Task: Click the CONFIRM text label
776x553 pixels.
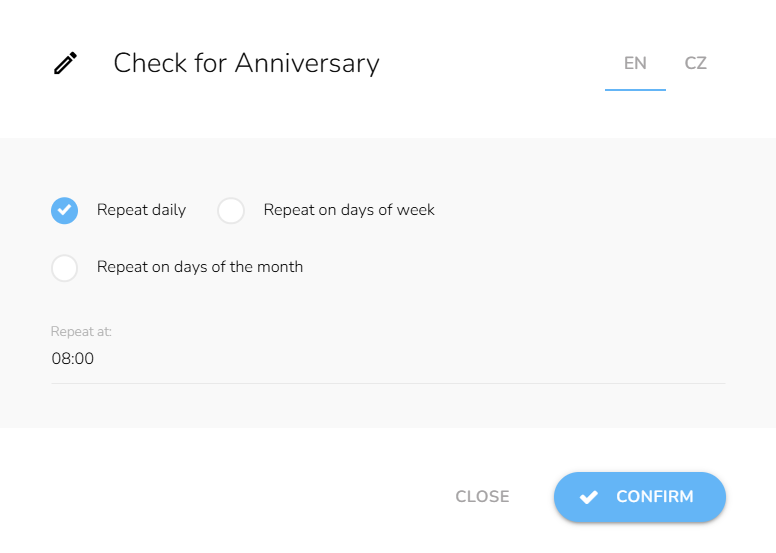Action: click(x=655, y=497)
